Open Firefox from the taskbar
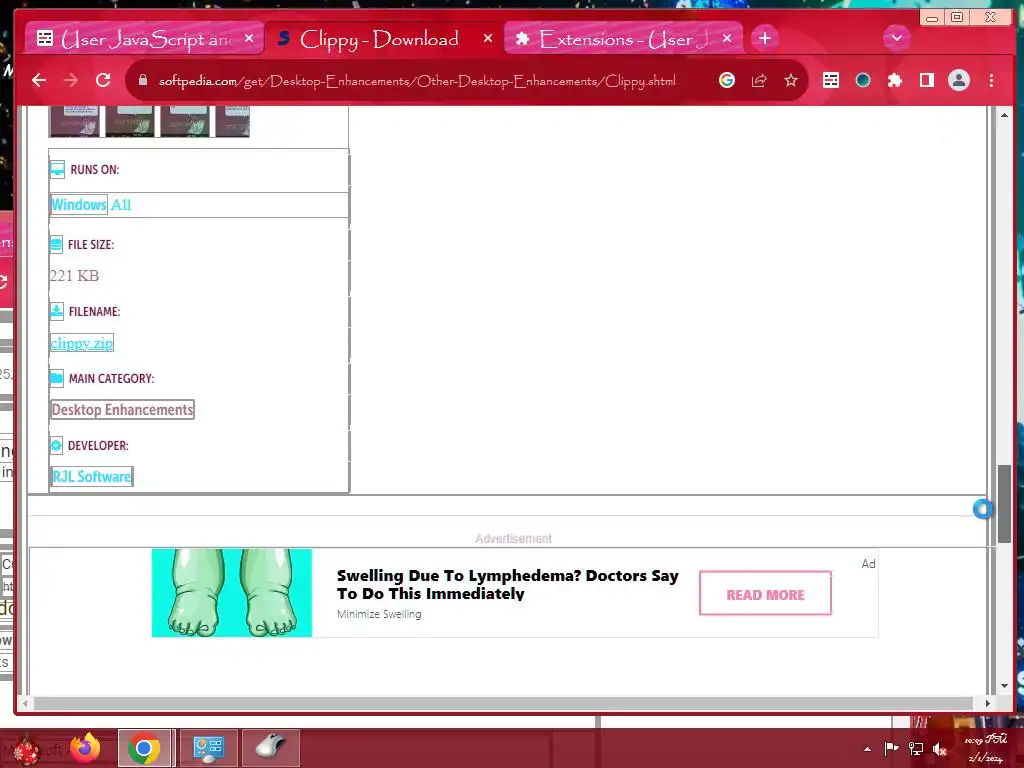The height and width of the screenshot is (768, 1024). (85, 748)
